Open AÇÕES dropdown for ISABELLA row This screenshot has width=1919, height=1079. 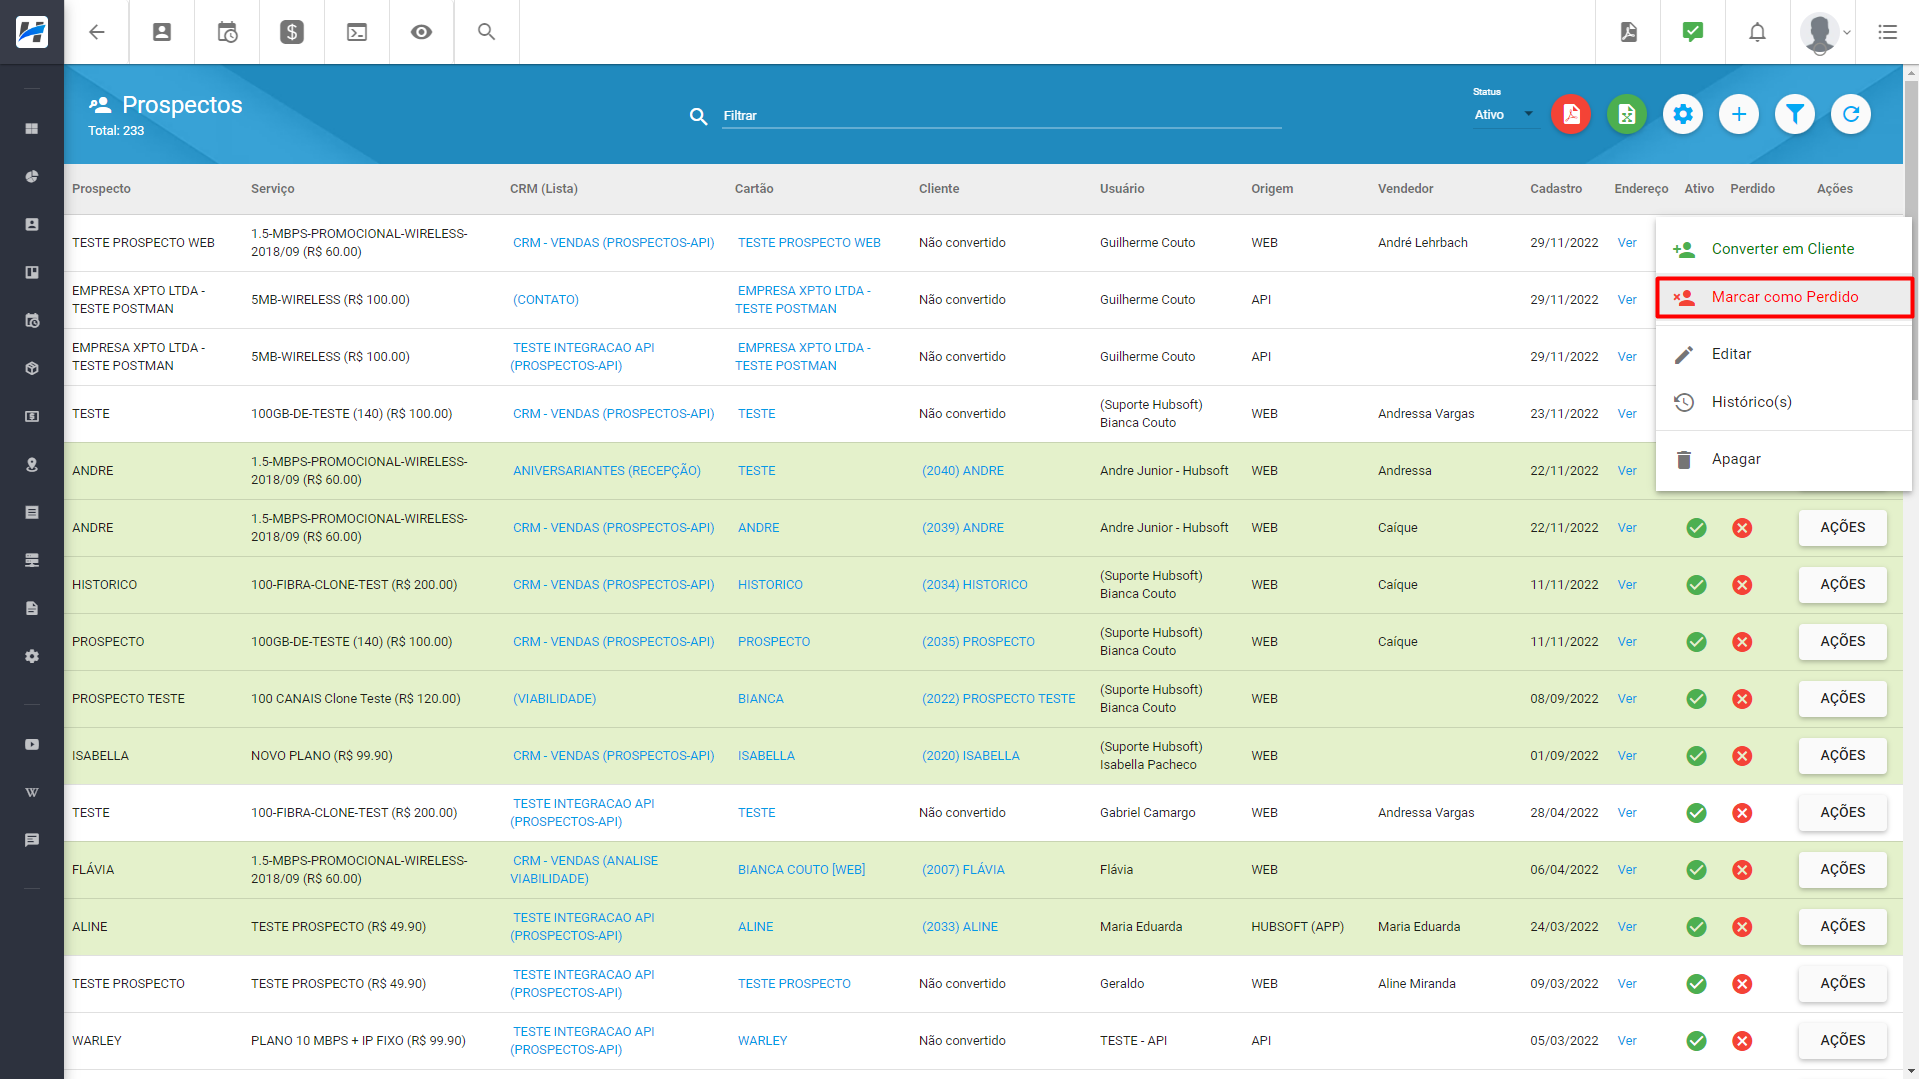[x=1842, y=756]
